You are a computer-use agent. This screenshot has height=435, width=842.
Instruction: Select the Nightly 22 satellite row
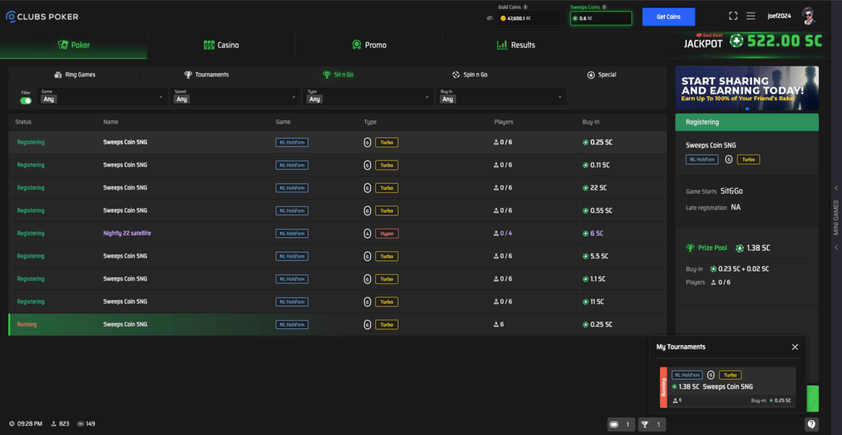click(x=337, y=234)
